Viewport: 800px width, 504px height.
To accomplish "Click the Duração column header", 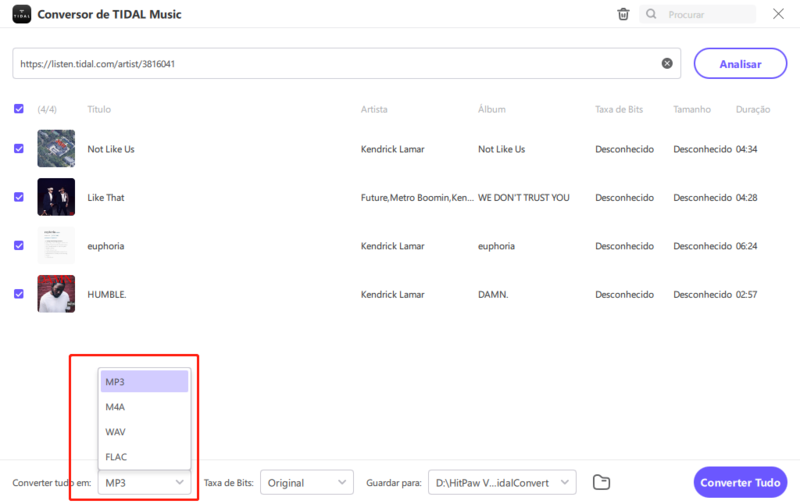I will point(753,109).
